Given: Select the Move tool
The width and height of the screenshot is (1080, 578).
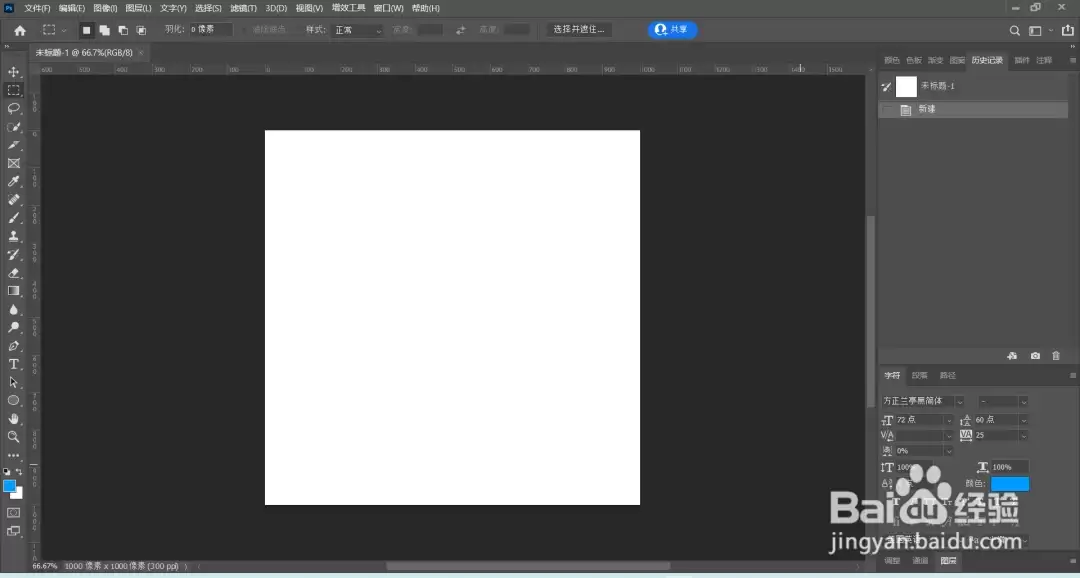Looking at the screenshot, I should [13, 72].
